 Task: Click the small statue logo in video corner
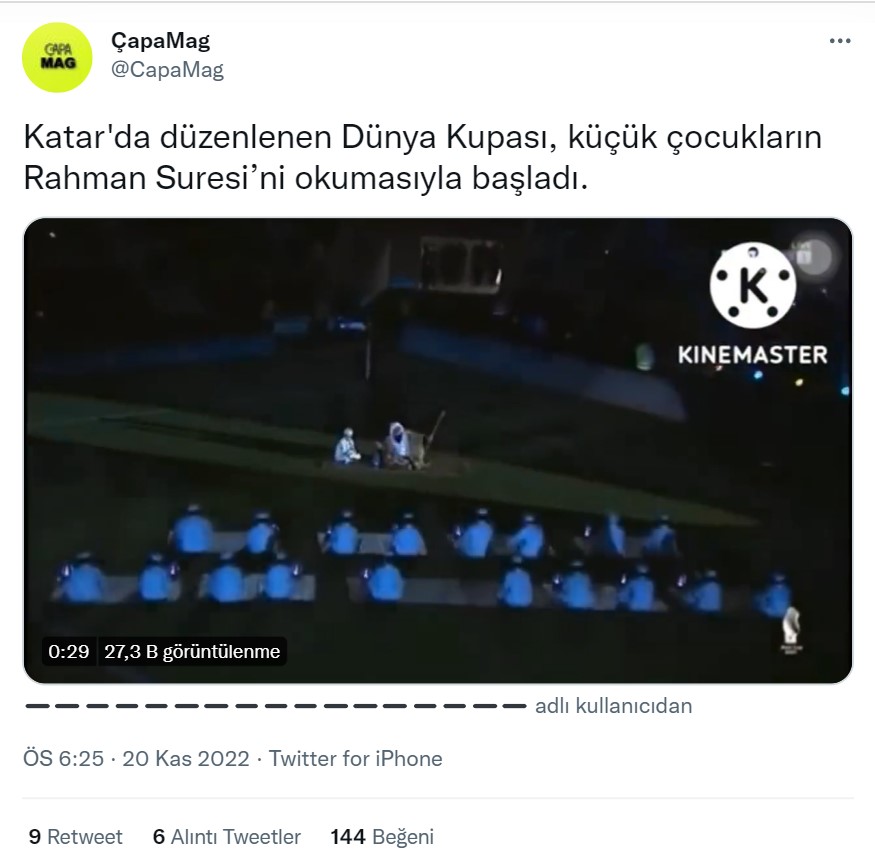[791, 630]
